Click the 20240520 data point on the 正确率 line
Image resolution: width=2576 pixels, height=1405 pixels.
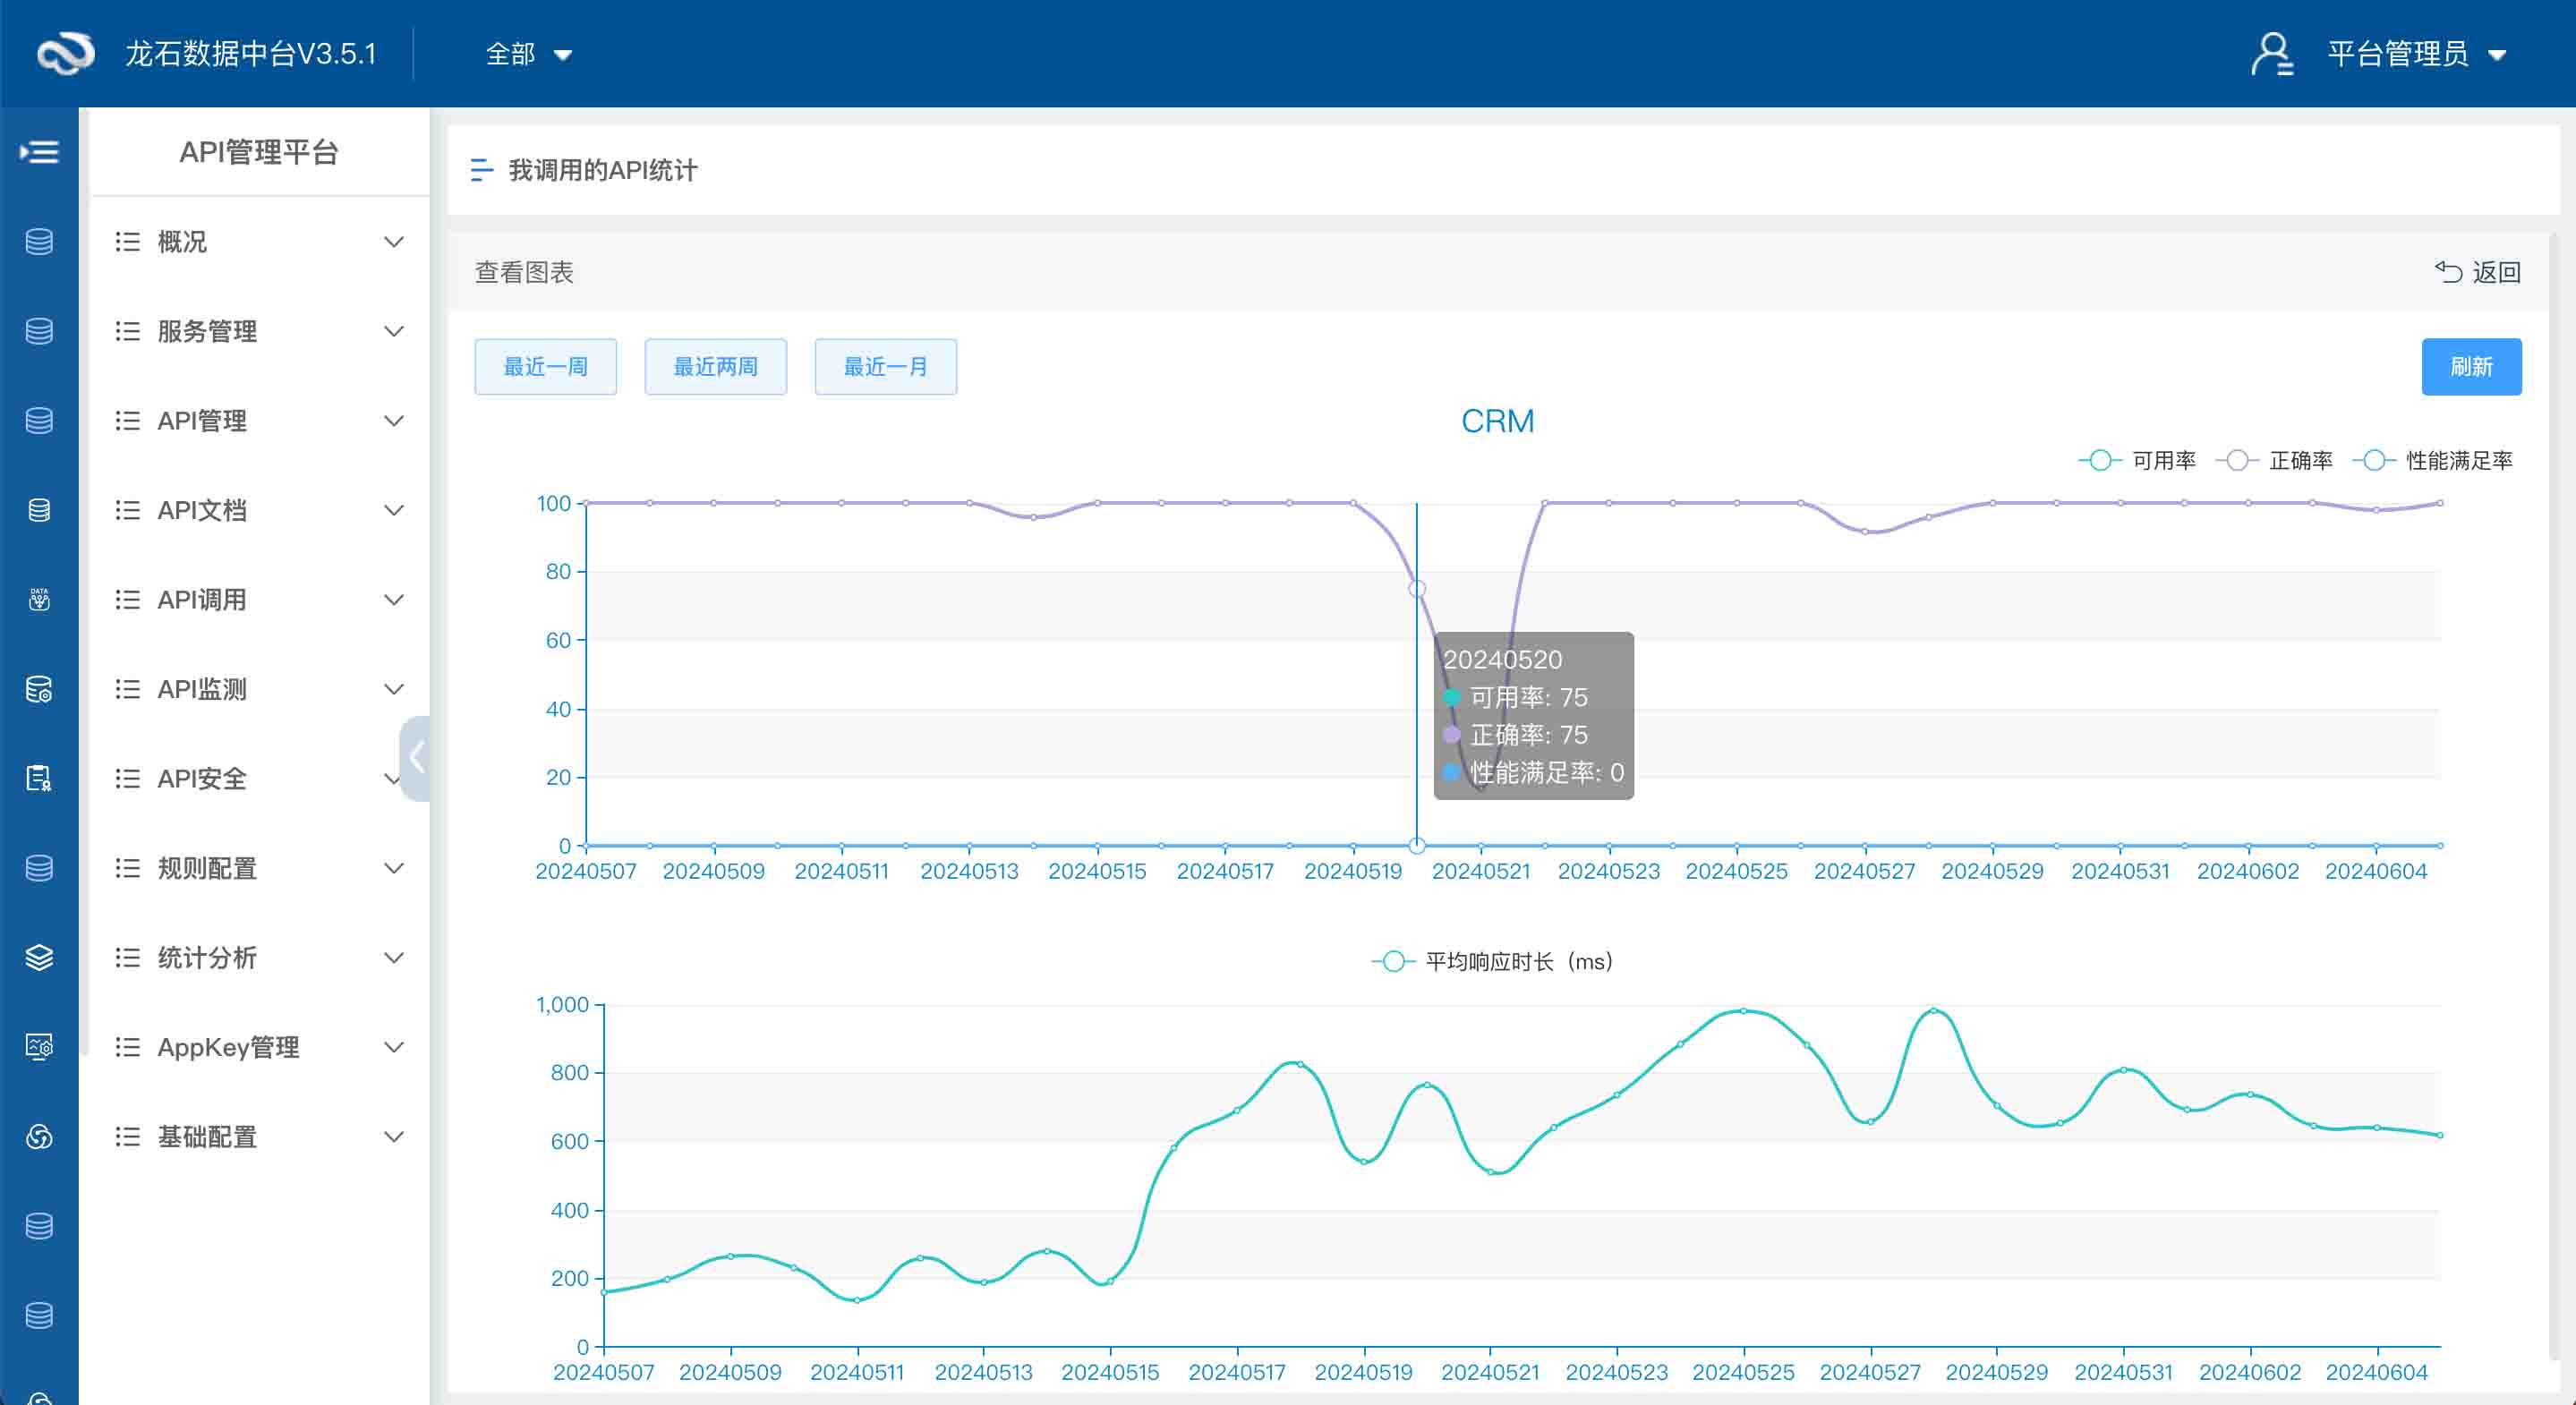pyautogui.click(x=1417, y=589)
